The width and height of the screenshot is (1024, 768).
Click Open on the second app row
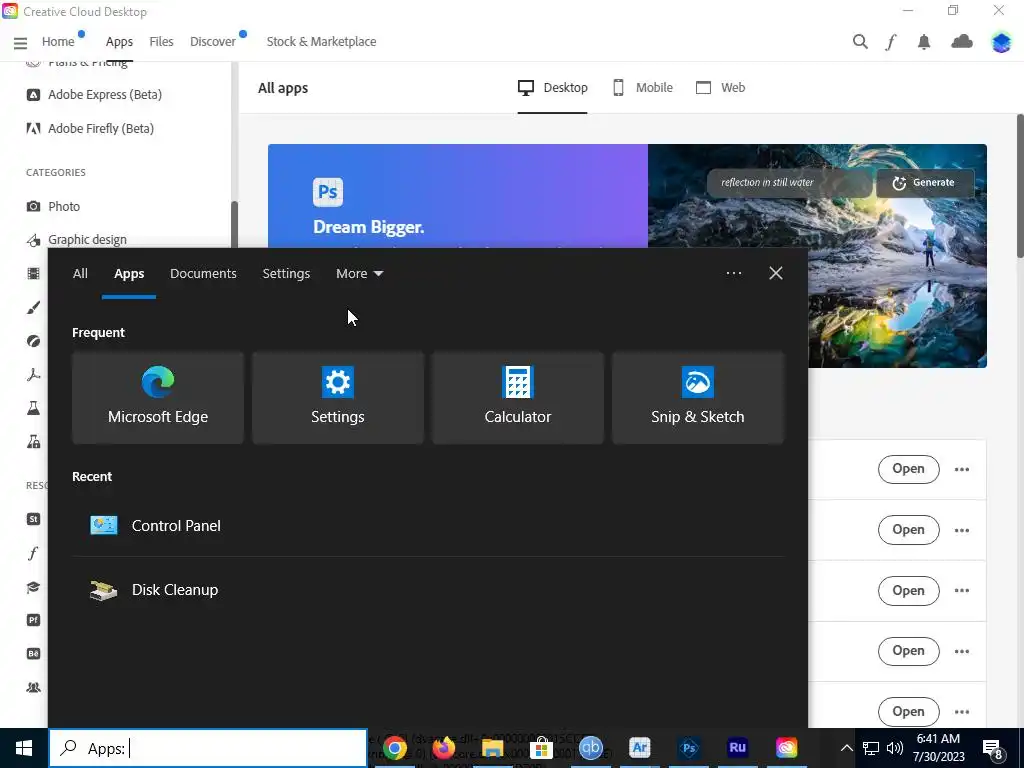tap(908, 530)
